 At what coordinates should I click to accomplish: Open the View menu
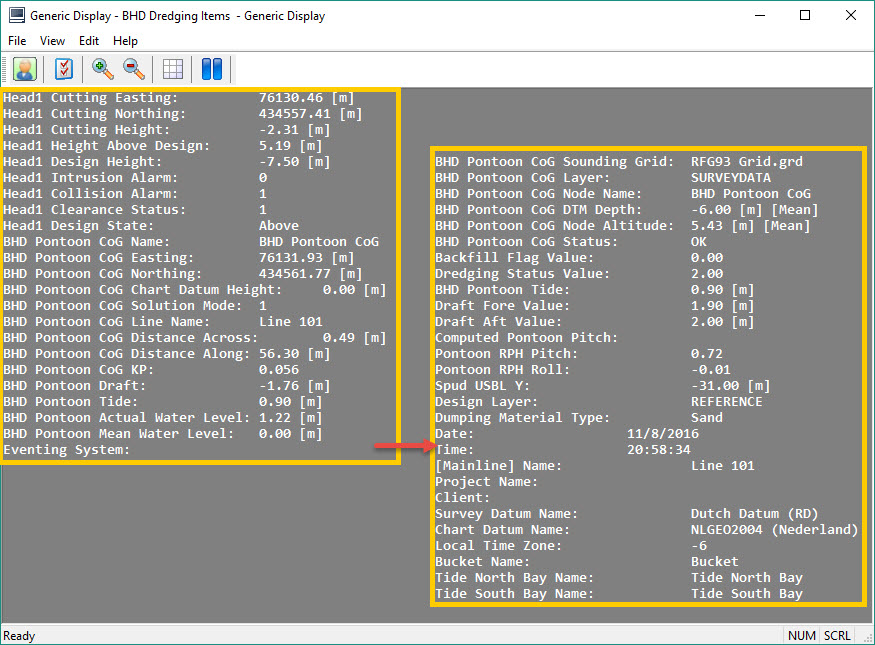coord(52,41)
